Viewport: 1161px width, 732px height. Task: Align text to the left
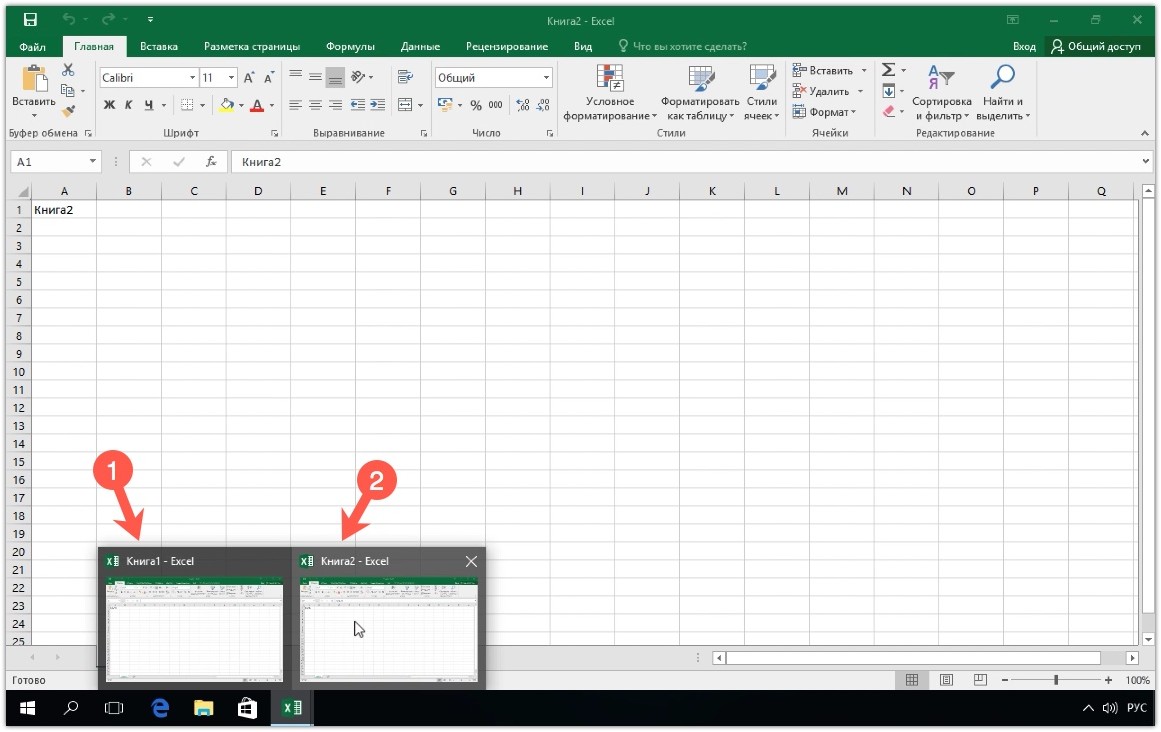point(295,105)
